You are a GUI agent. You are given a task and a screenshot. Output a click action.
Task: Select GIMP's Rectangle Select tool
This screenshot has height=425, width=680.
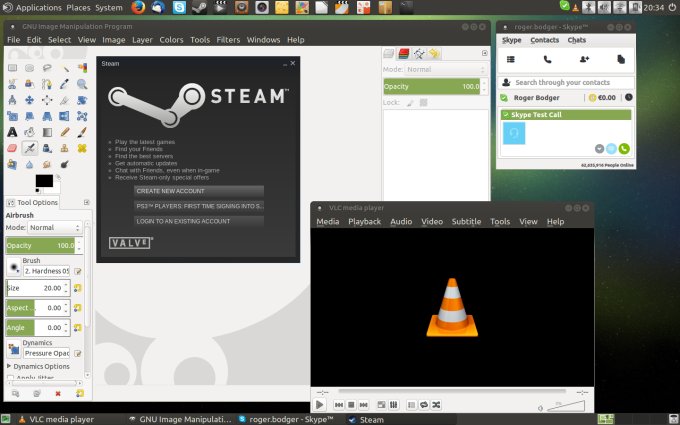[12, 68]
